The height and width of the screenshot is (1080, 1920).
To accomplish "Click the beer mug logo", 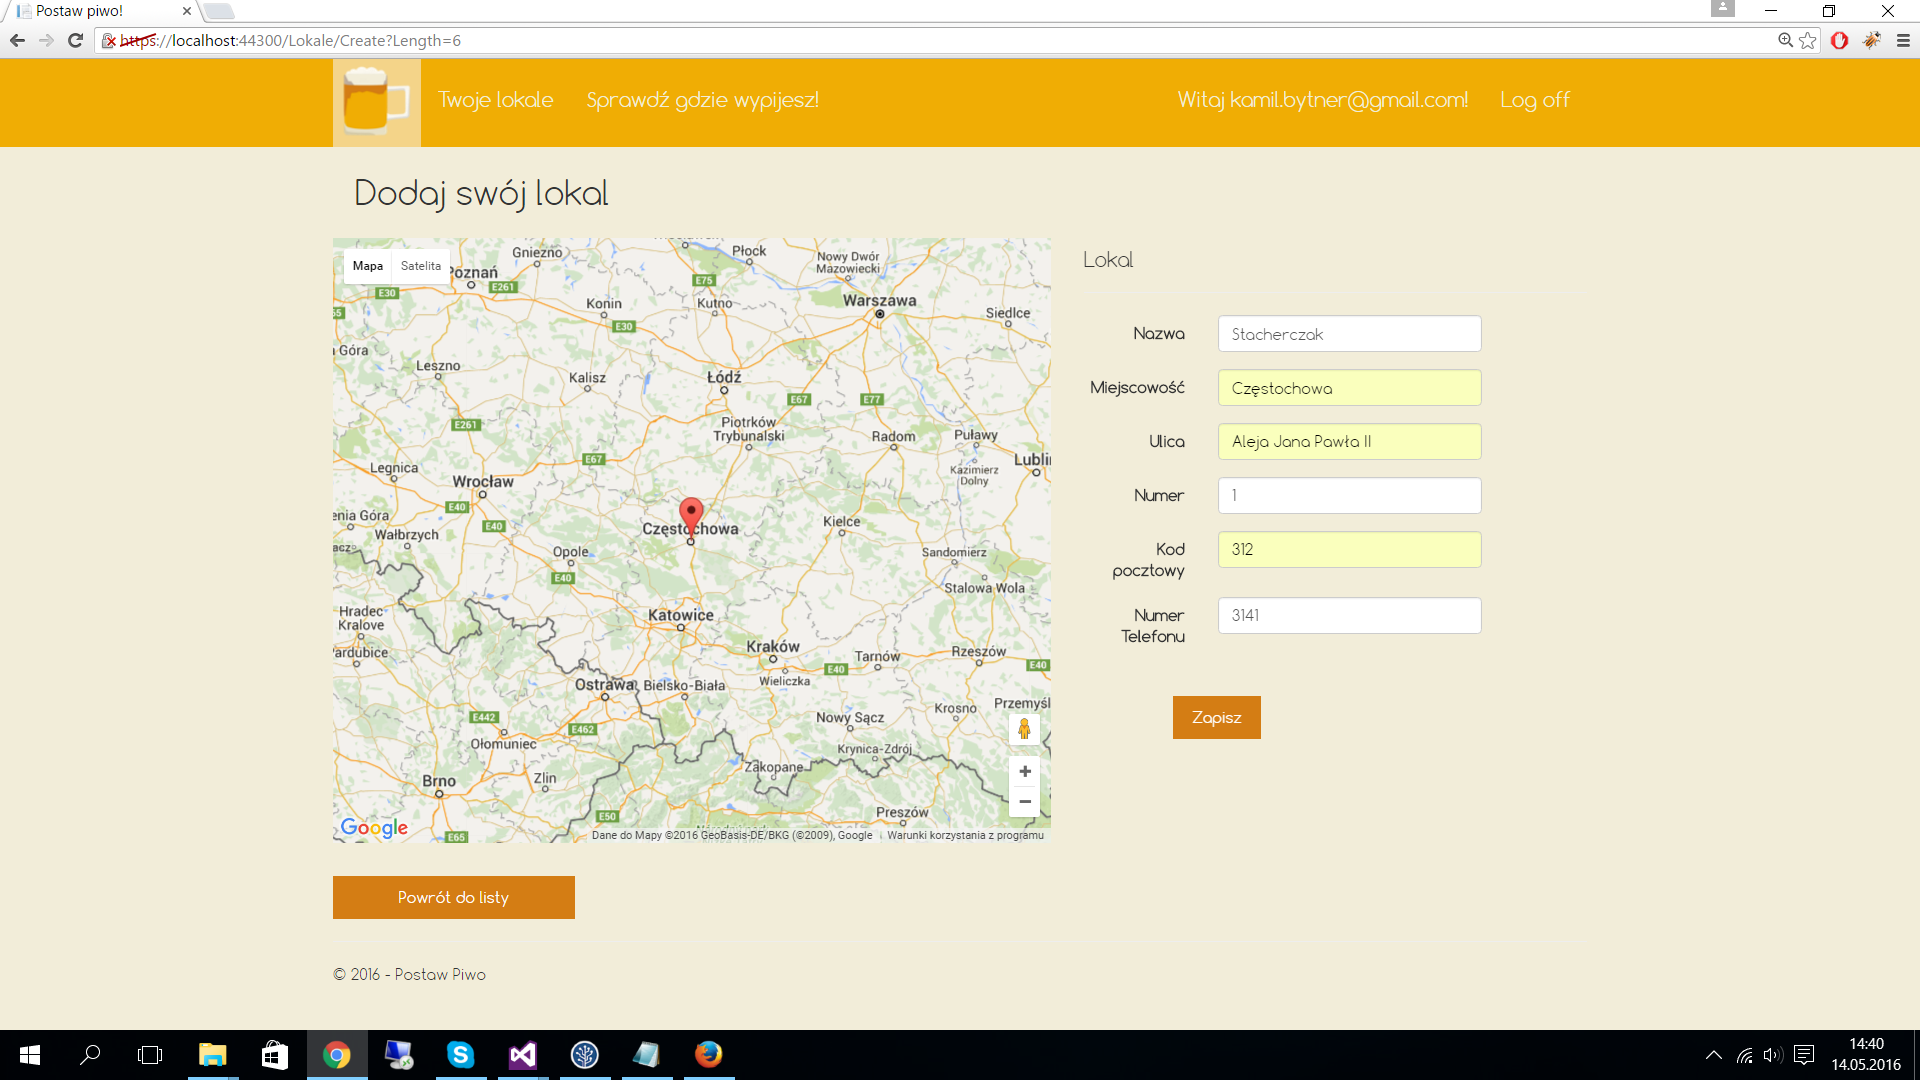I will (376, 102).
